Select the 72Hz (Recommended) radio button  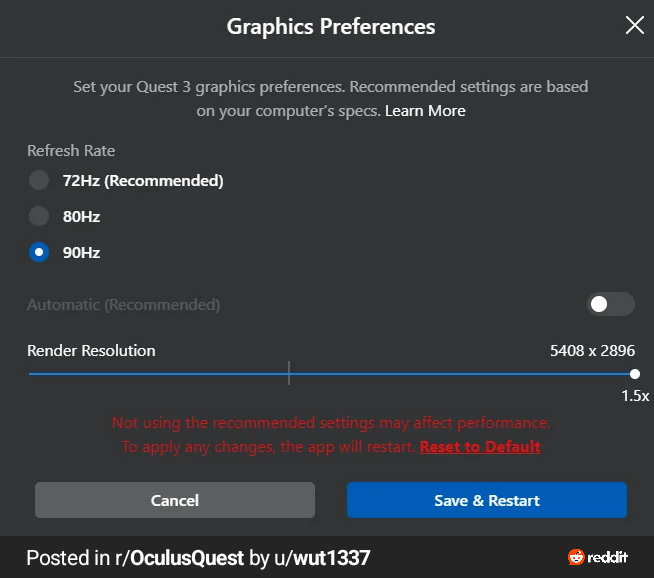click(39, 180)
